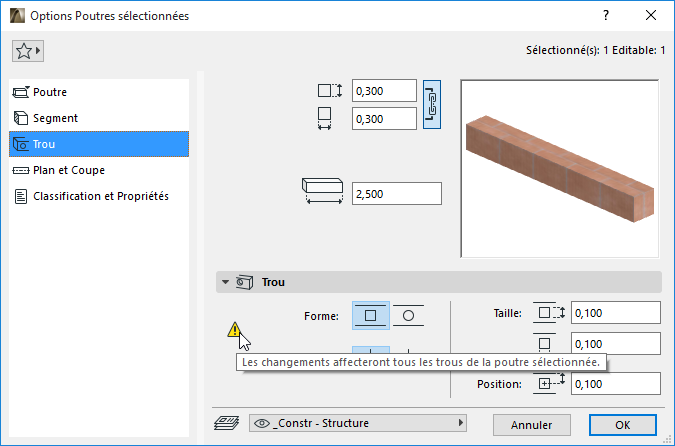This screenshot has width=675, height=446.
Task: Click the hole width field 0,100
Action: point(616,344)
